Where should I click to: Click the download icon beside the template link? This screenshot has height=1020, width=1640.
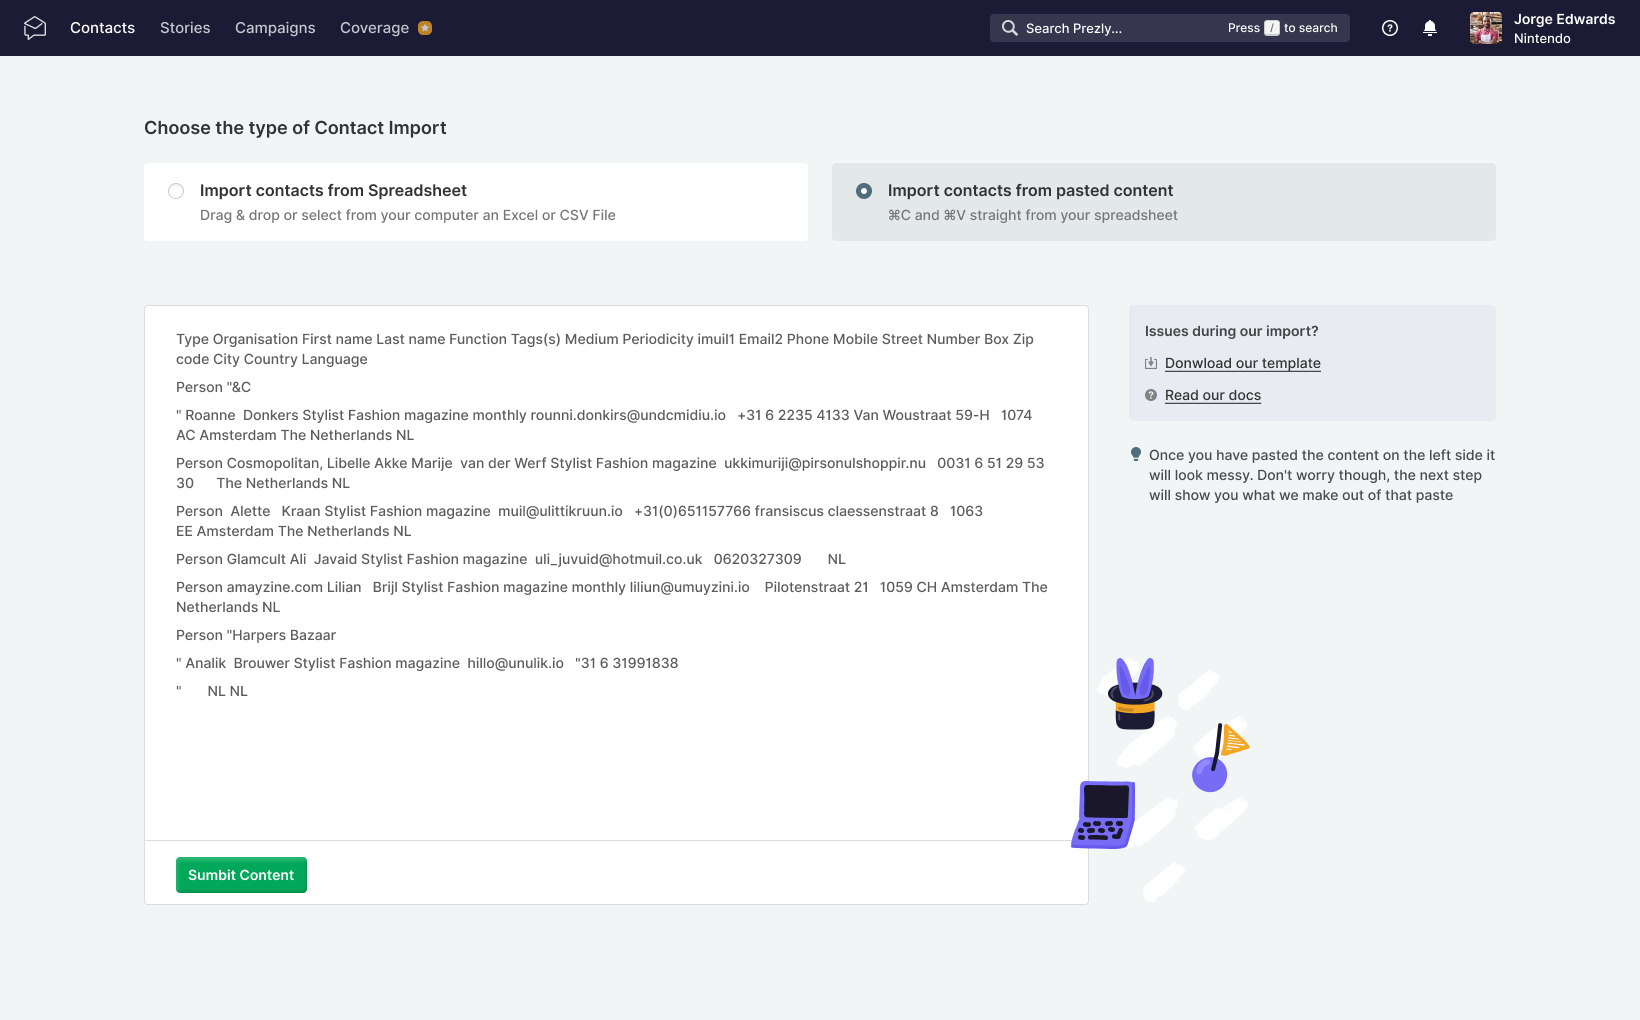tap(1151, 363)
